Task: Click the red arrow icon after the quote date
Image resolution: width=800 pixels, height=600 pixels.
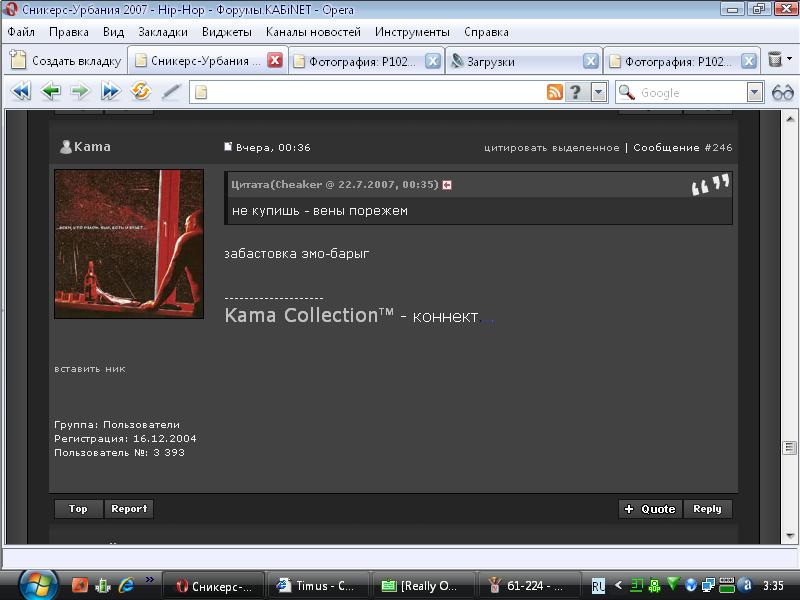Action: coord(447,185)
